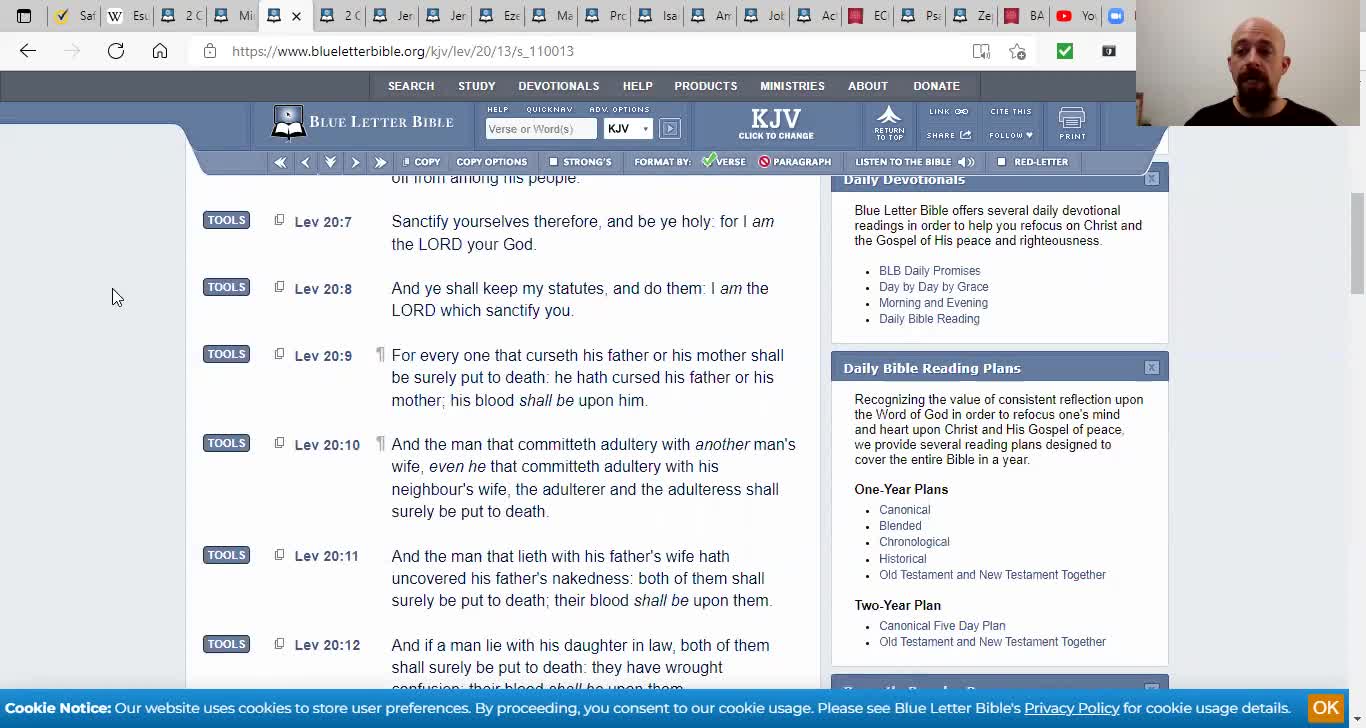1366x728 pixels.
Task: Click the browser back arrow
Action: 28,51
